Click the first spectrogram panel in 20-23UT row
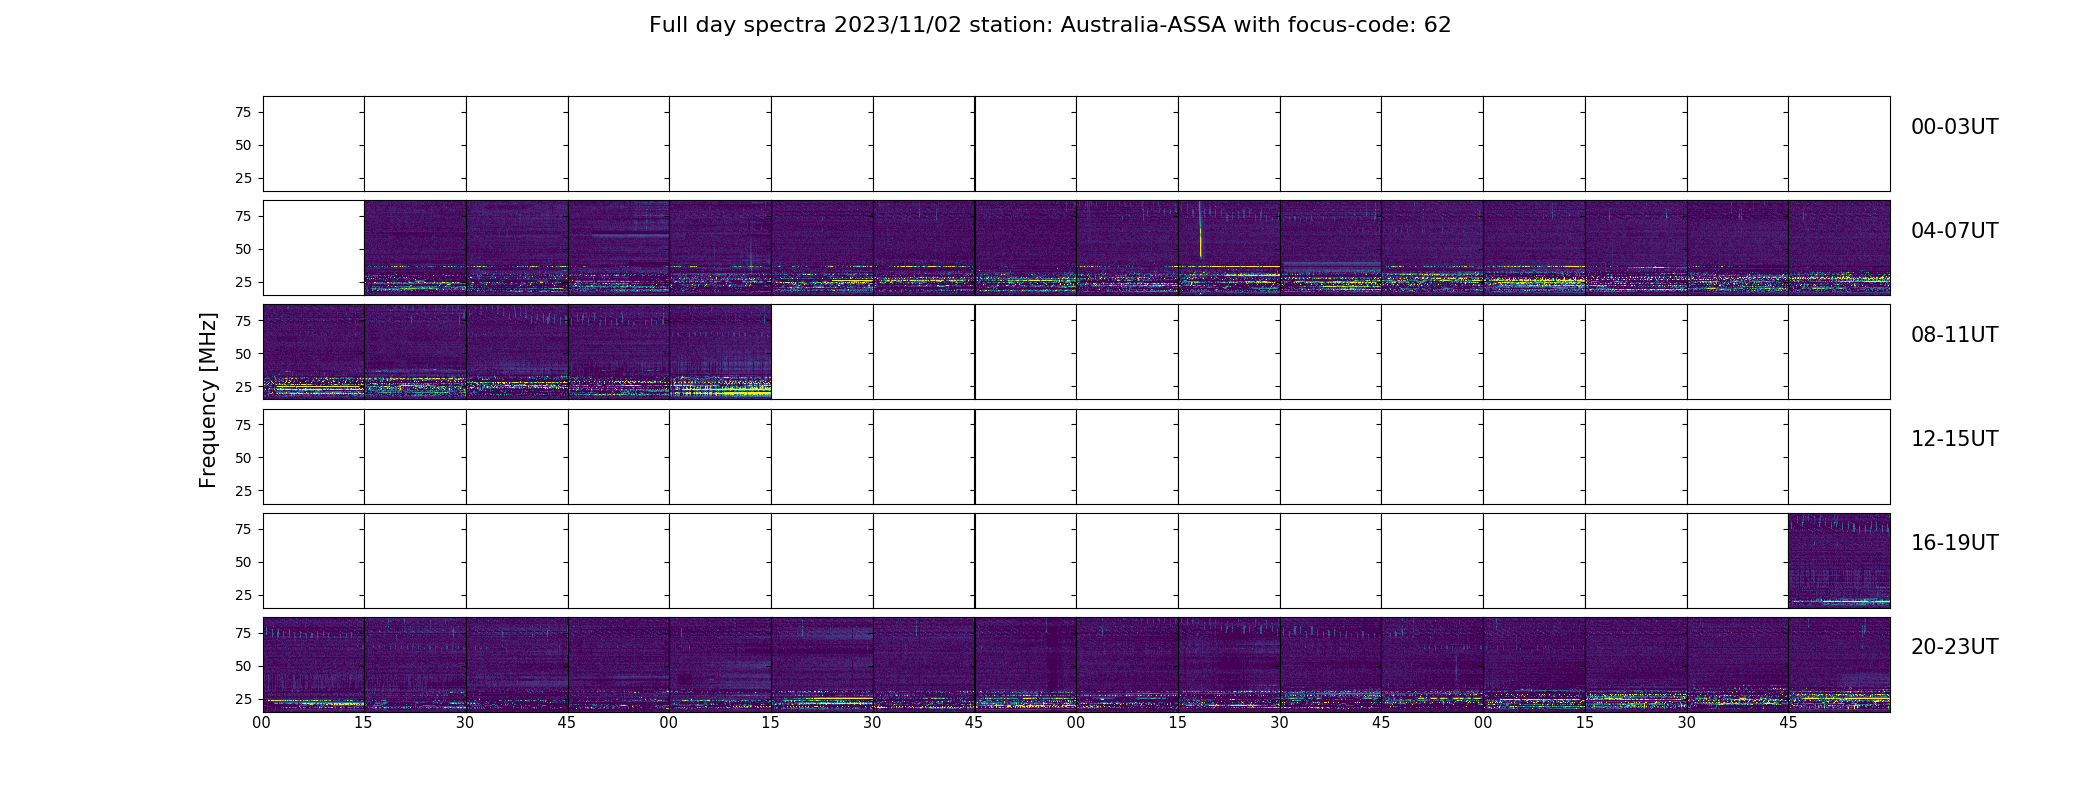 (313, 664)
